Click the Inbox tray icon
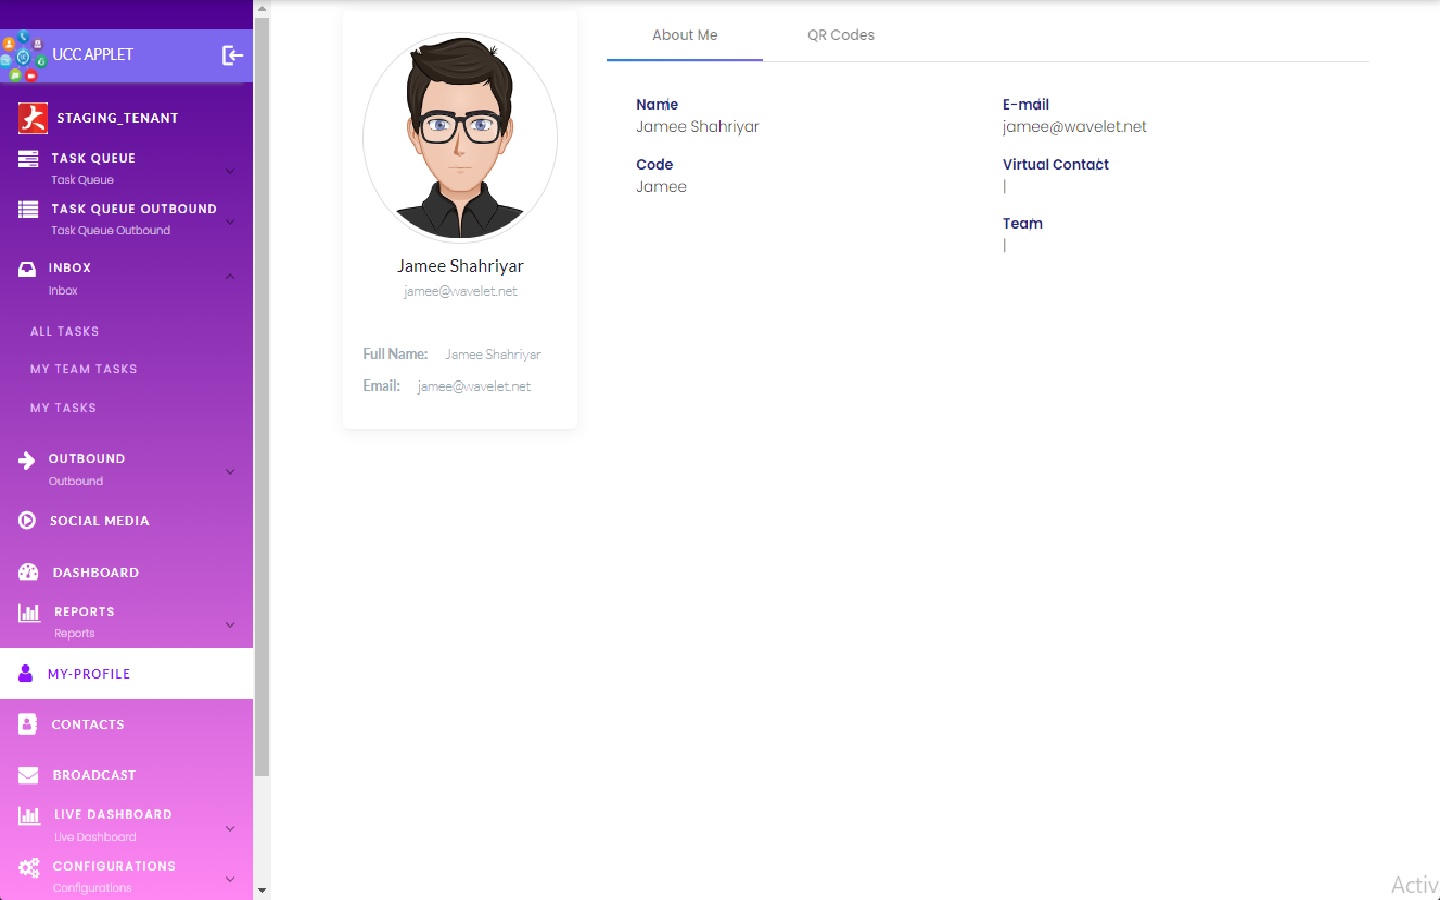The width and height of the screenshot is (1440, 900). click(x=27, y=268)
